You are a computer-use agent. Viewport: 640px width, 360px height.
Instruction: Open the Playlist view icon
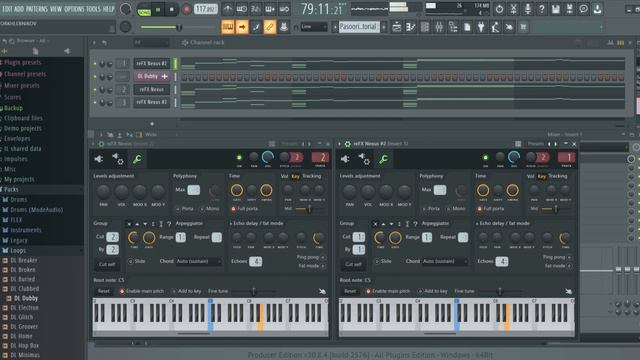(x=396, y=27)
